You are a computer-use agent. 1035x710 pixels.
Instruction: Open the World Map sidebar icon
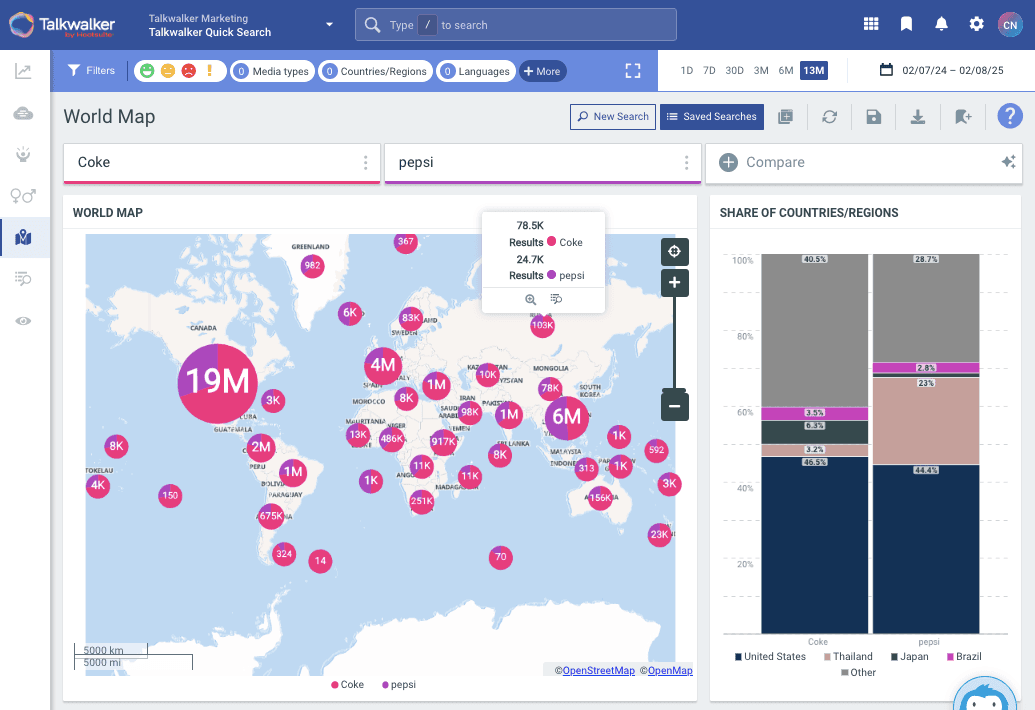[x=24, y=237]
